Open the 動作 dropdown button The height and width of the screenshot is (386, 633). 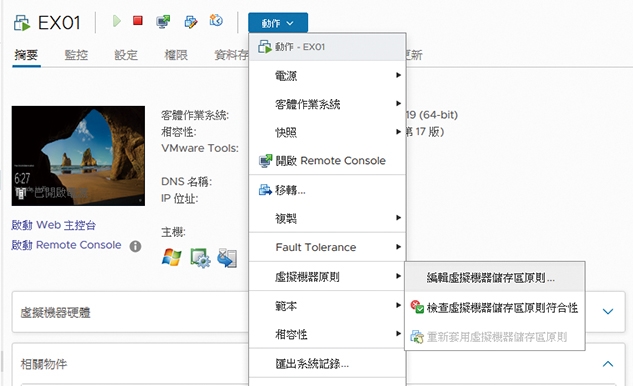click(278, 23)
